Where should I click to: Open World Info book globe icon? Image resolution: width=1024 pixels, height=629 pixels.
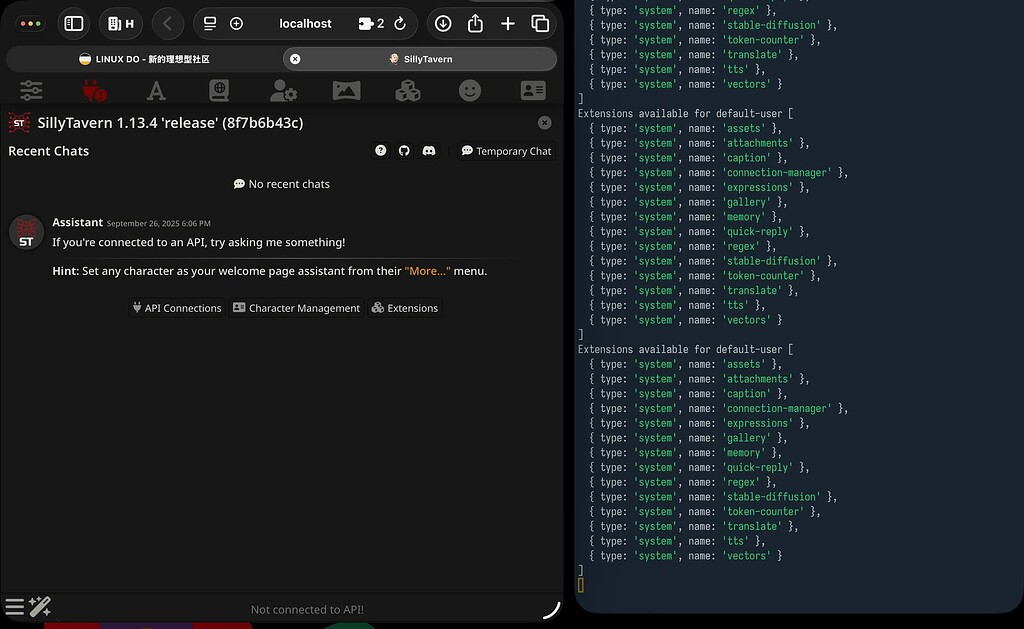(219, 90)
